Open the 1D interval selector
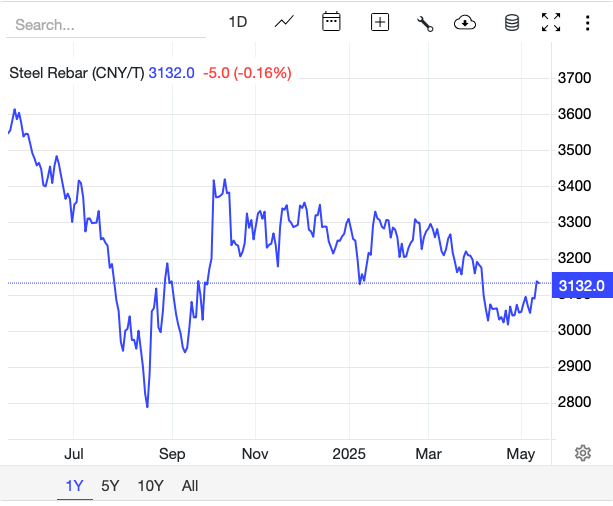 237,22
